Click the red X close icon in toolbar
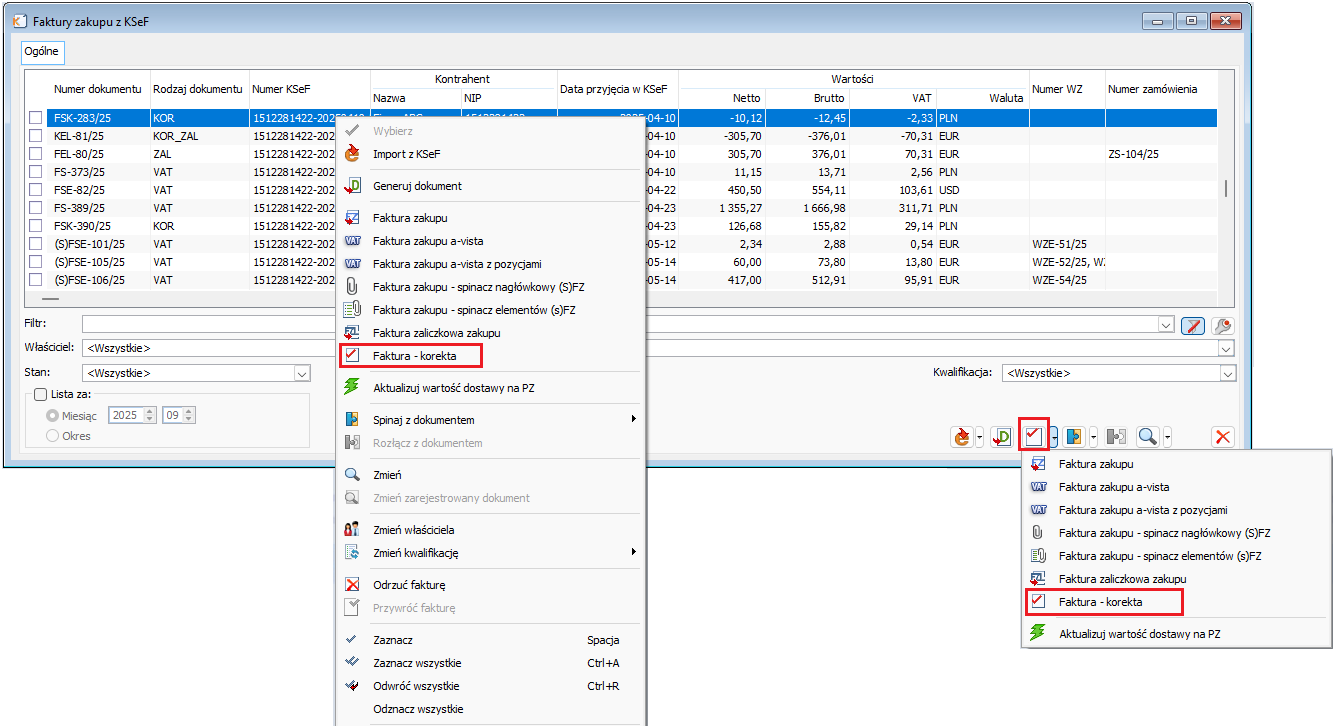Viewport: 1339px width, 728px height. pos(1222,437)
